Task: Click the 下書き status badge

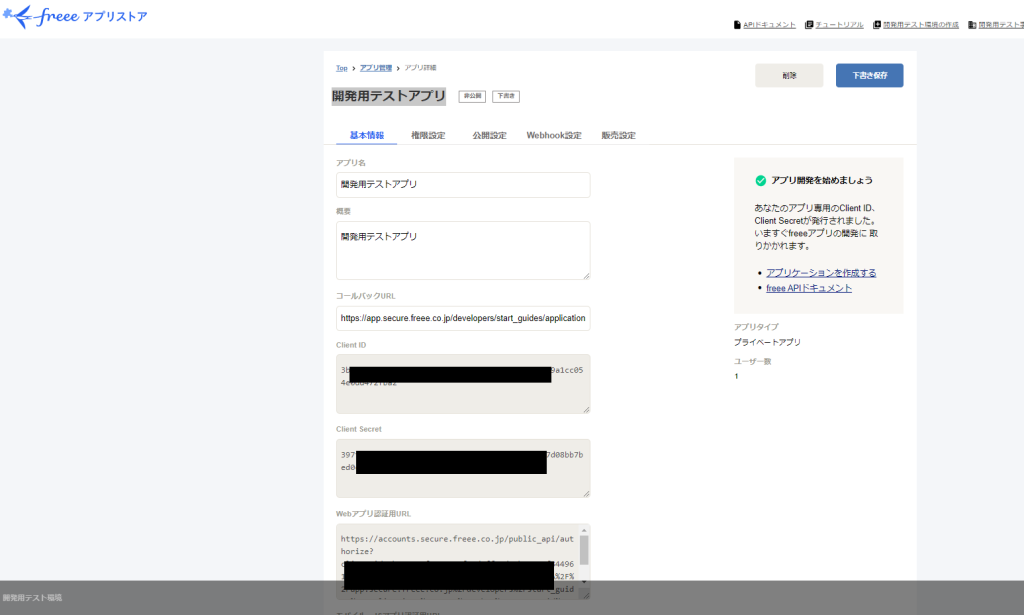Action: (x=505, y=96)
